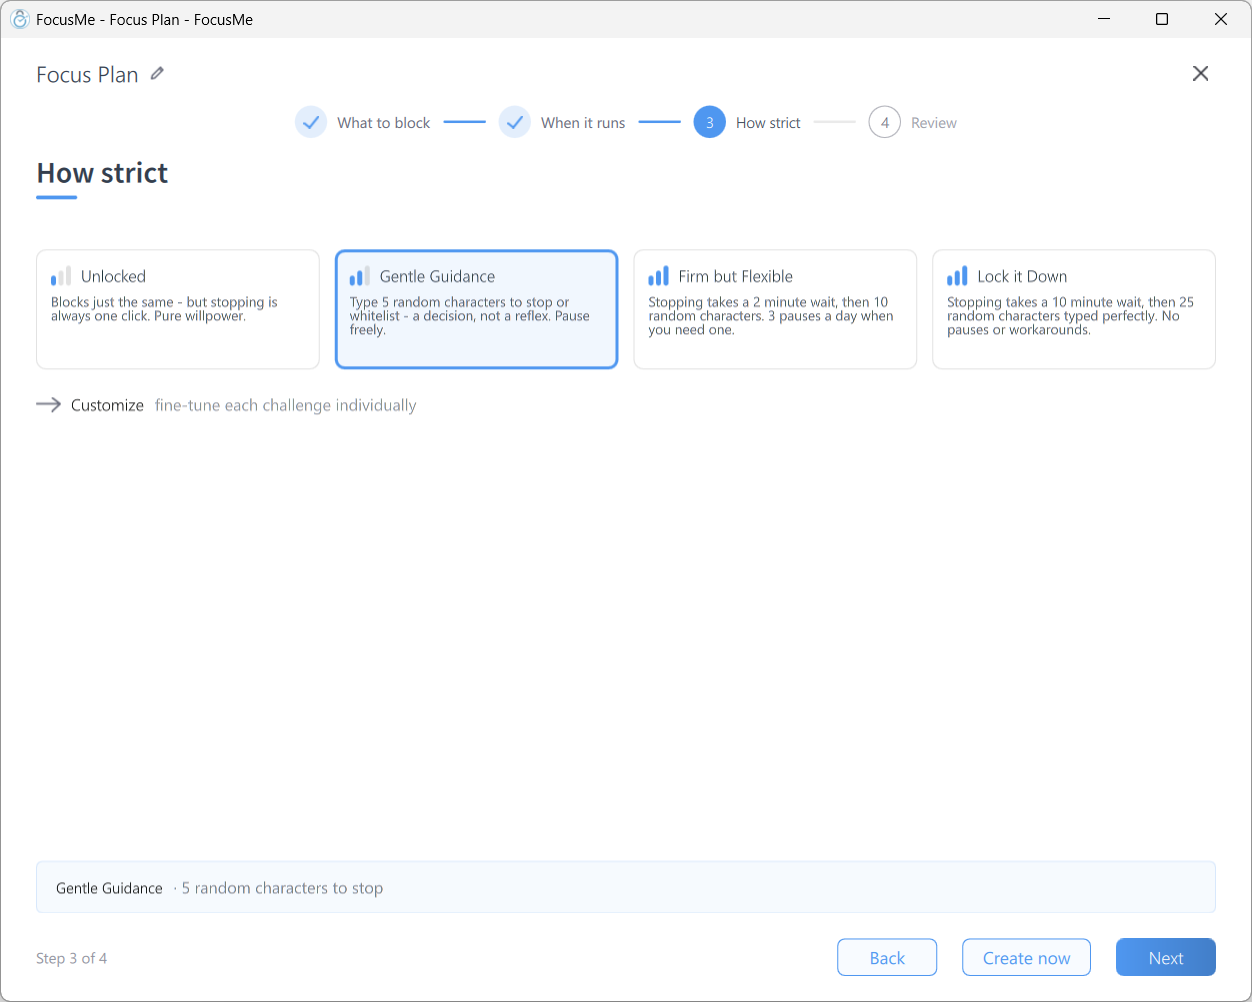
Task: Click the checkmark circle for What to block
Action: tap(311, 122)
